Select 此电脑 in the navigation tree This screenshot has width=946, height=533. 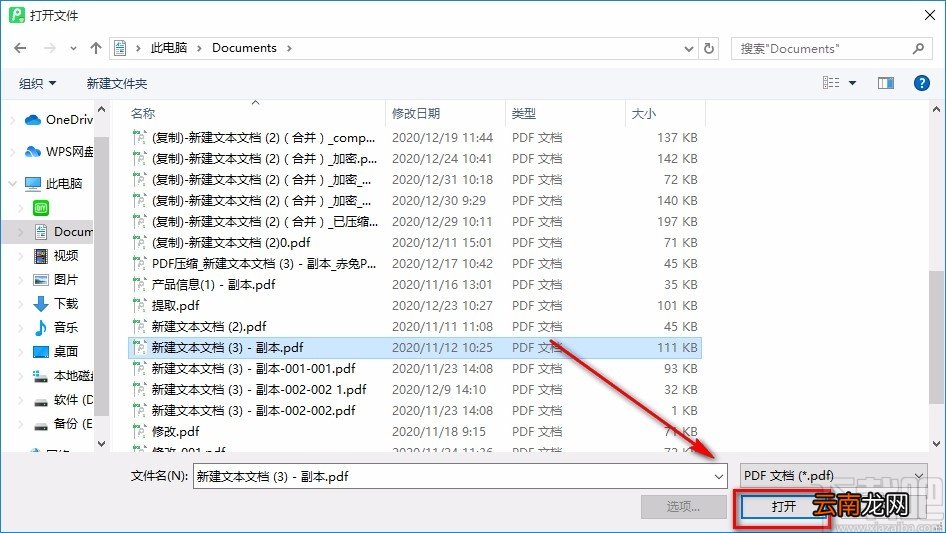53,183
